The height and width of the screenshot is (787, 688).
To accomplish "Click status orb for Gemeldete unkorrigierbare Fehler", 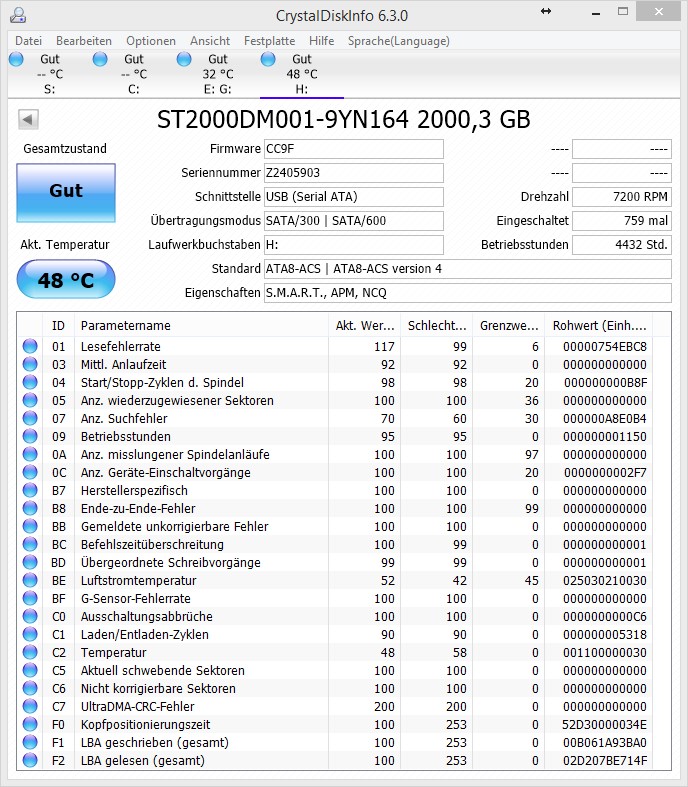I will 30,527.
